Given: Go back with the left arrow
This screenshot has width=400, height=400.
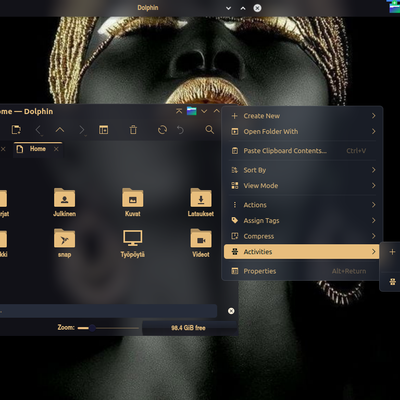Looking at the screenshot, I should click(38, 130).
